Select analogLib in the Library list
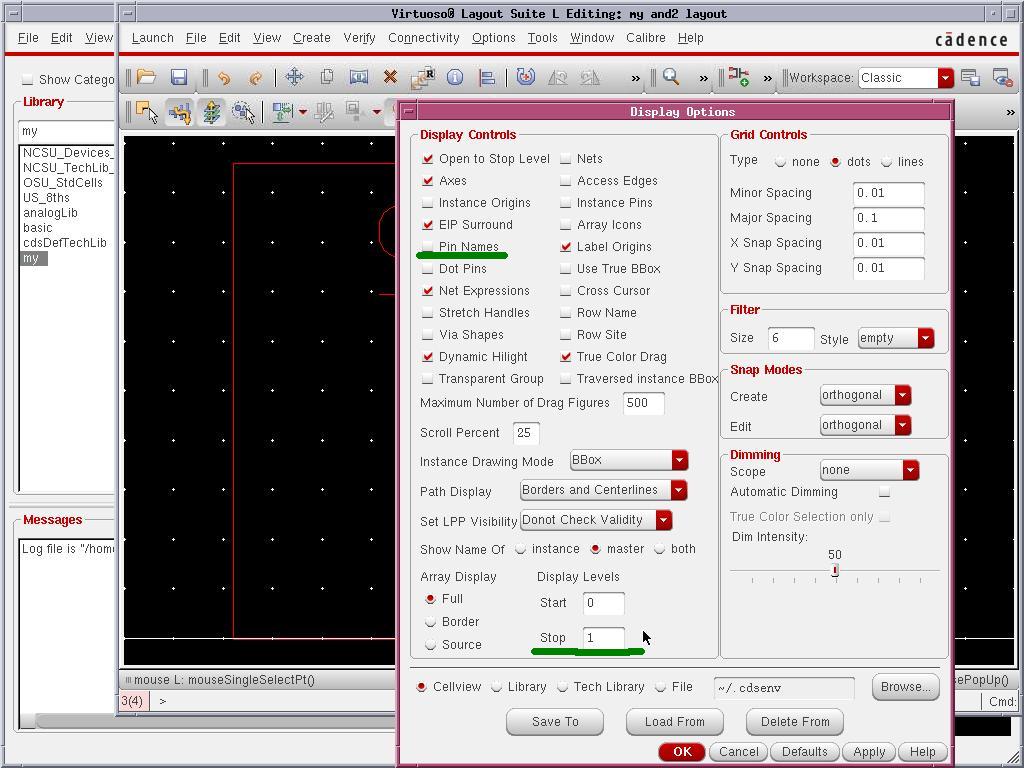Screen dimensions: 1024x768 50,213
